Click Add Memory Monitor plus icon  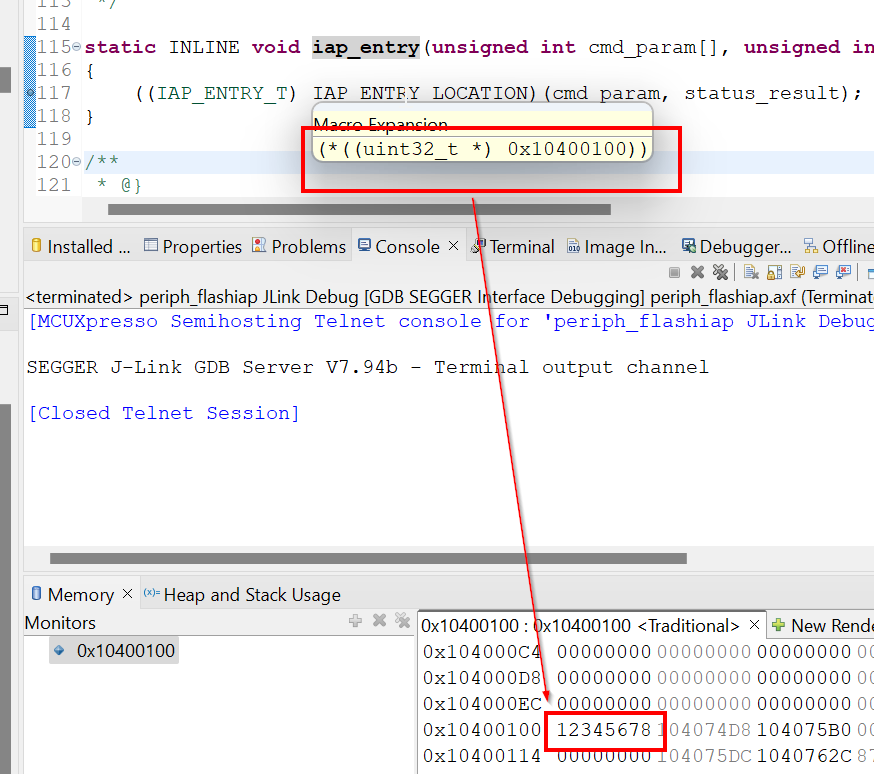pyautogui.click(x=355, y=621)
